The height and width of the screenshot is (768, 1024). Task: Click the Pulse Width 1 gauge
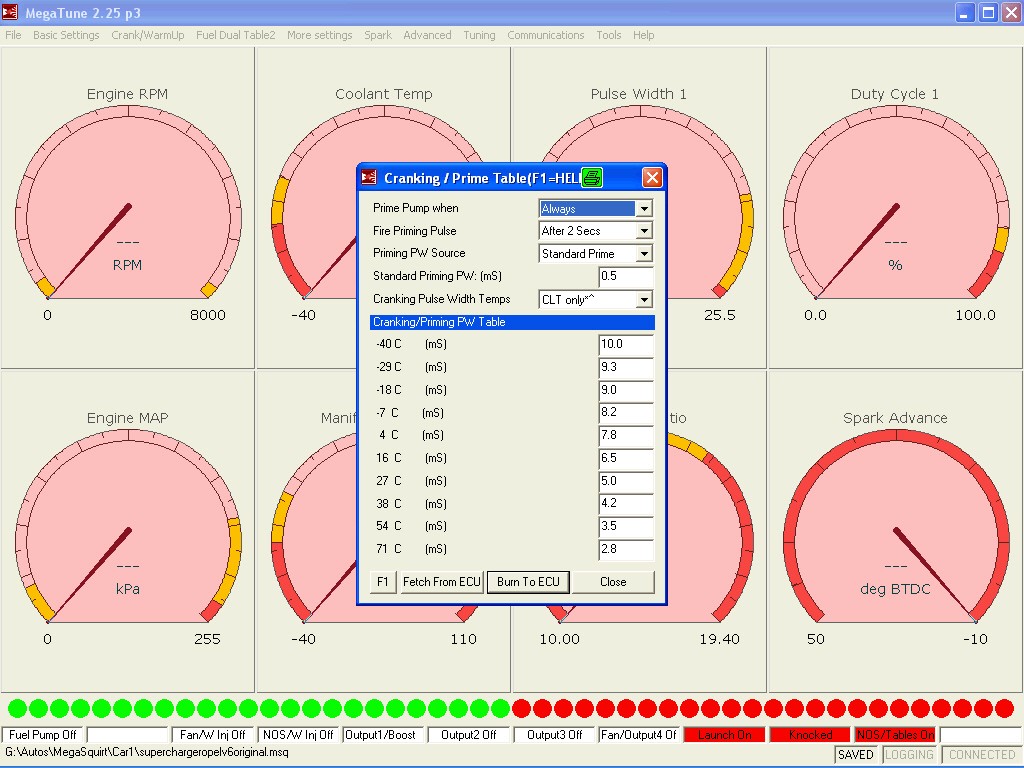pyautogui.click(x=717, y=208)
